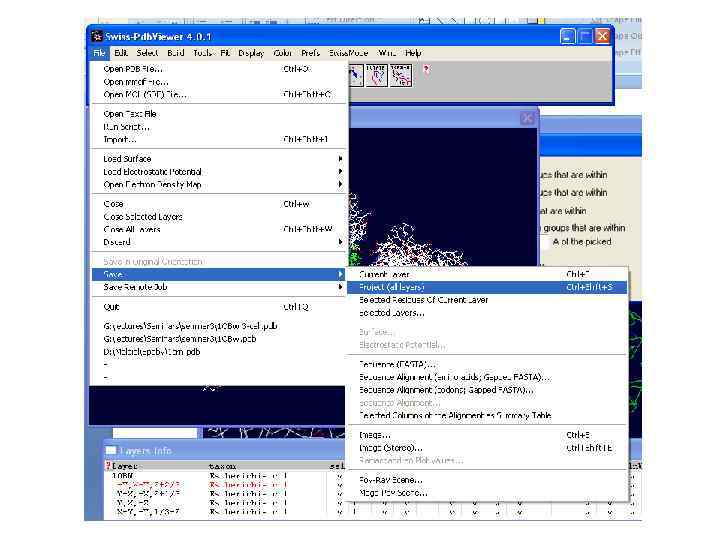Select the Mutate tool icon in the toolbar
Viewport: 720px width, 540px height.
(x=377, y=75)
